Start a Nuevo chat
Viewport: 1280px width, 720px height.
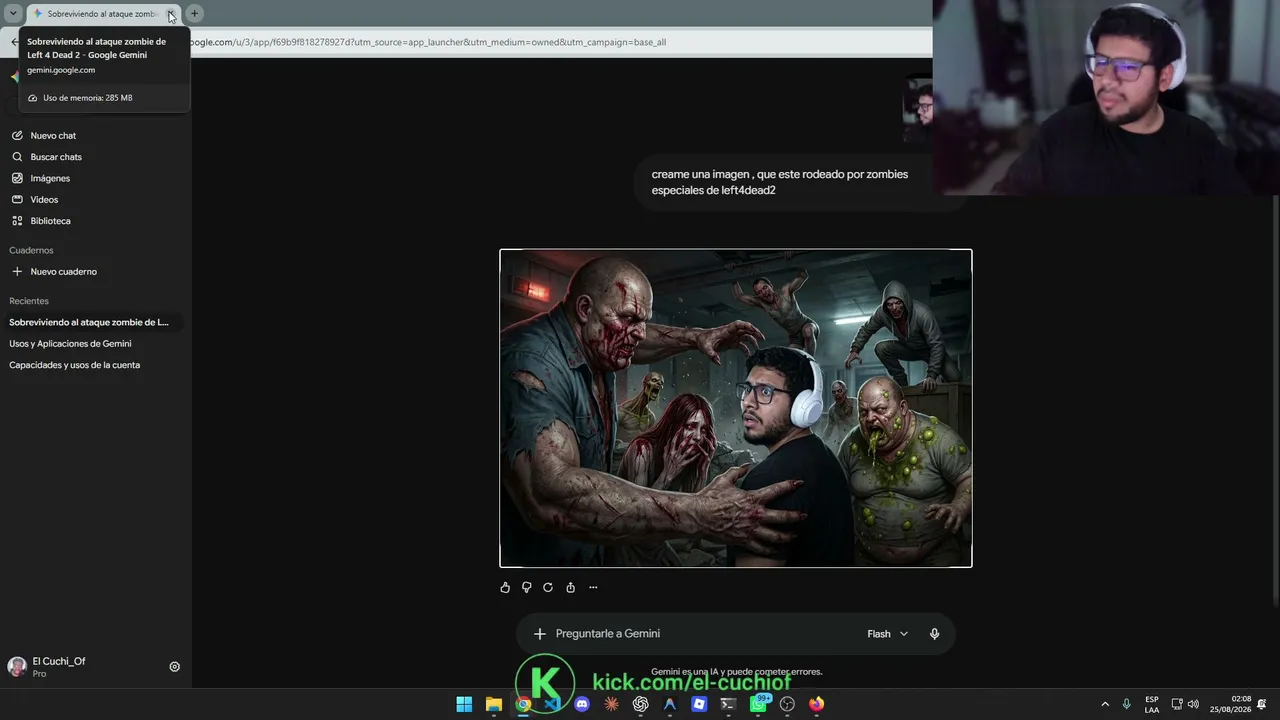pyautogui.click(x=53, y=136)
